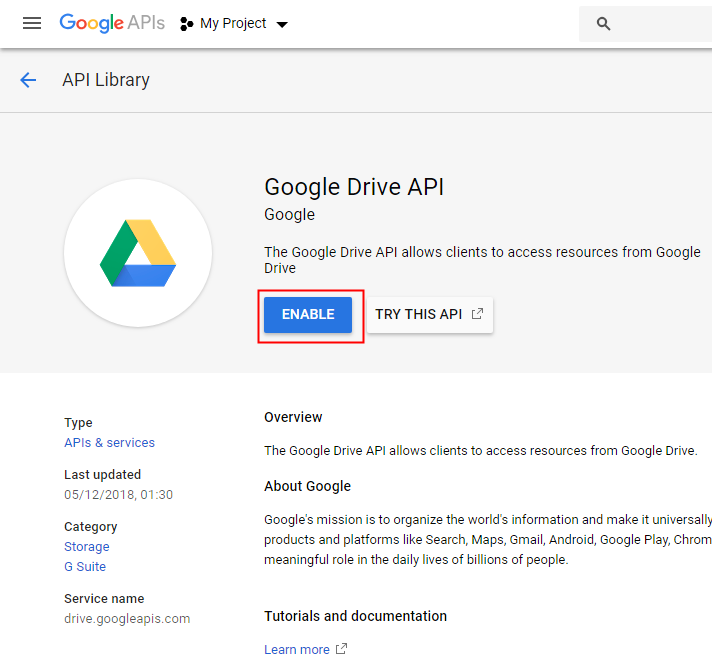Select the drive.googleapis.com service name
The width and height of the screenshot is (712, 672).
[127, 619]
